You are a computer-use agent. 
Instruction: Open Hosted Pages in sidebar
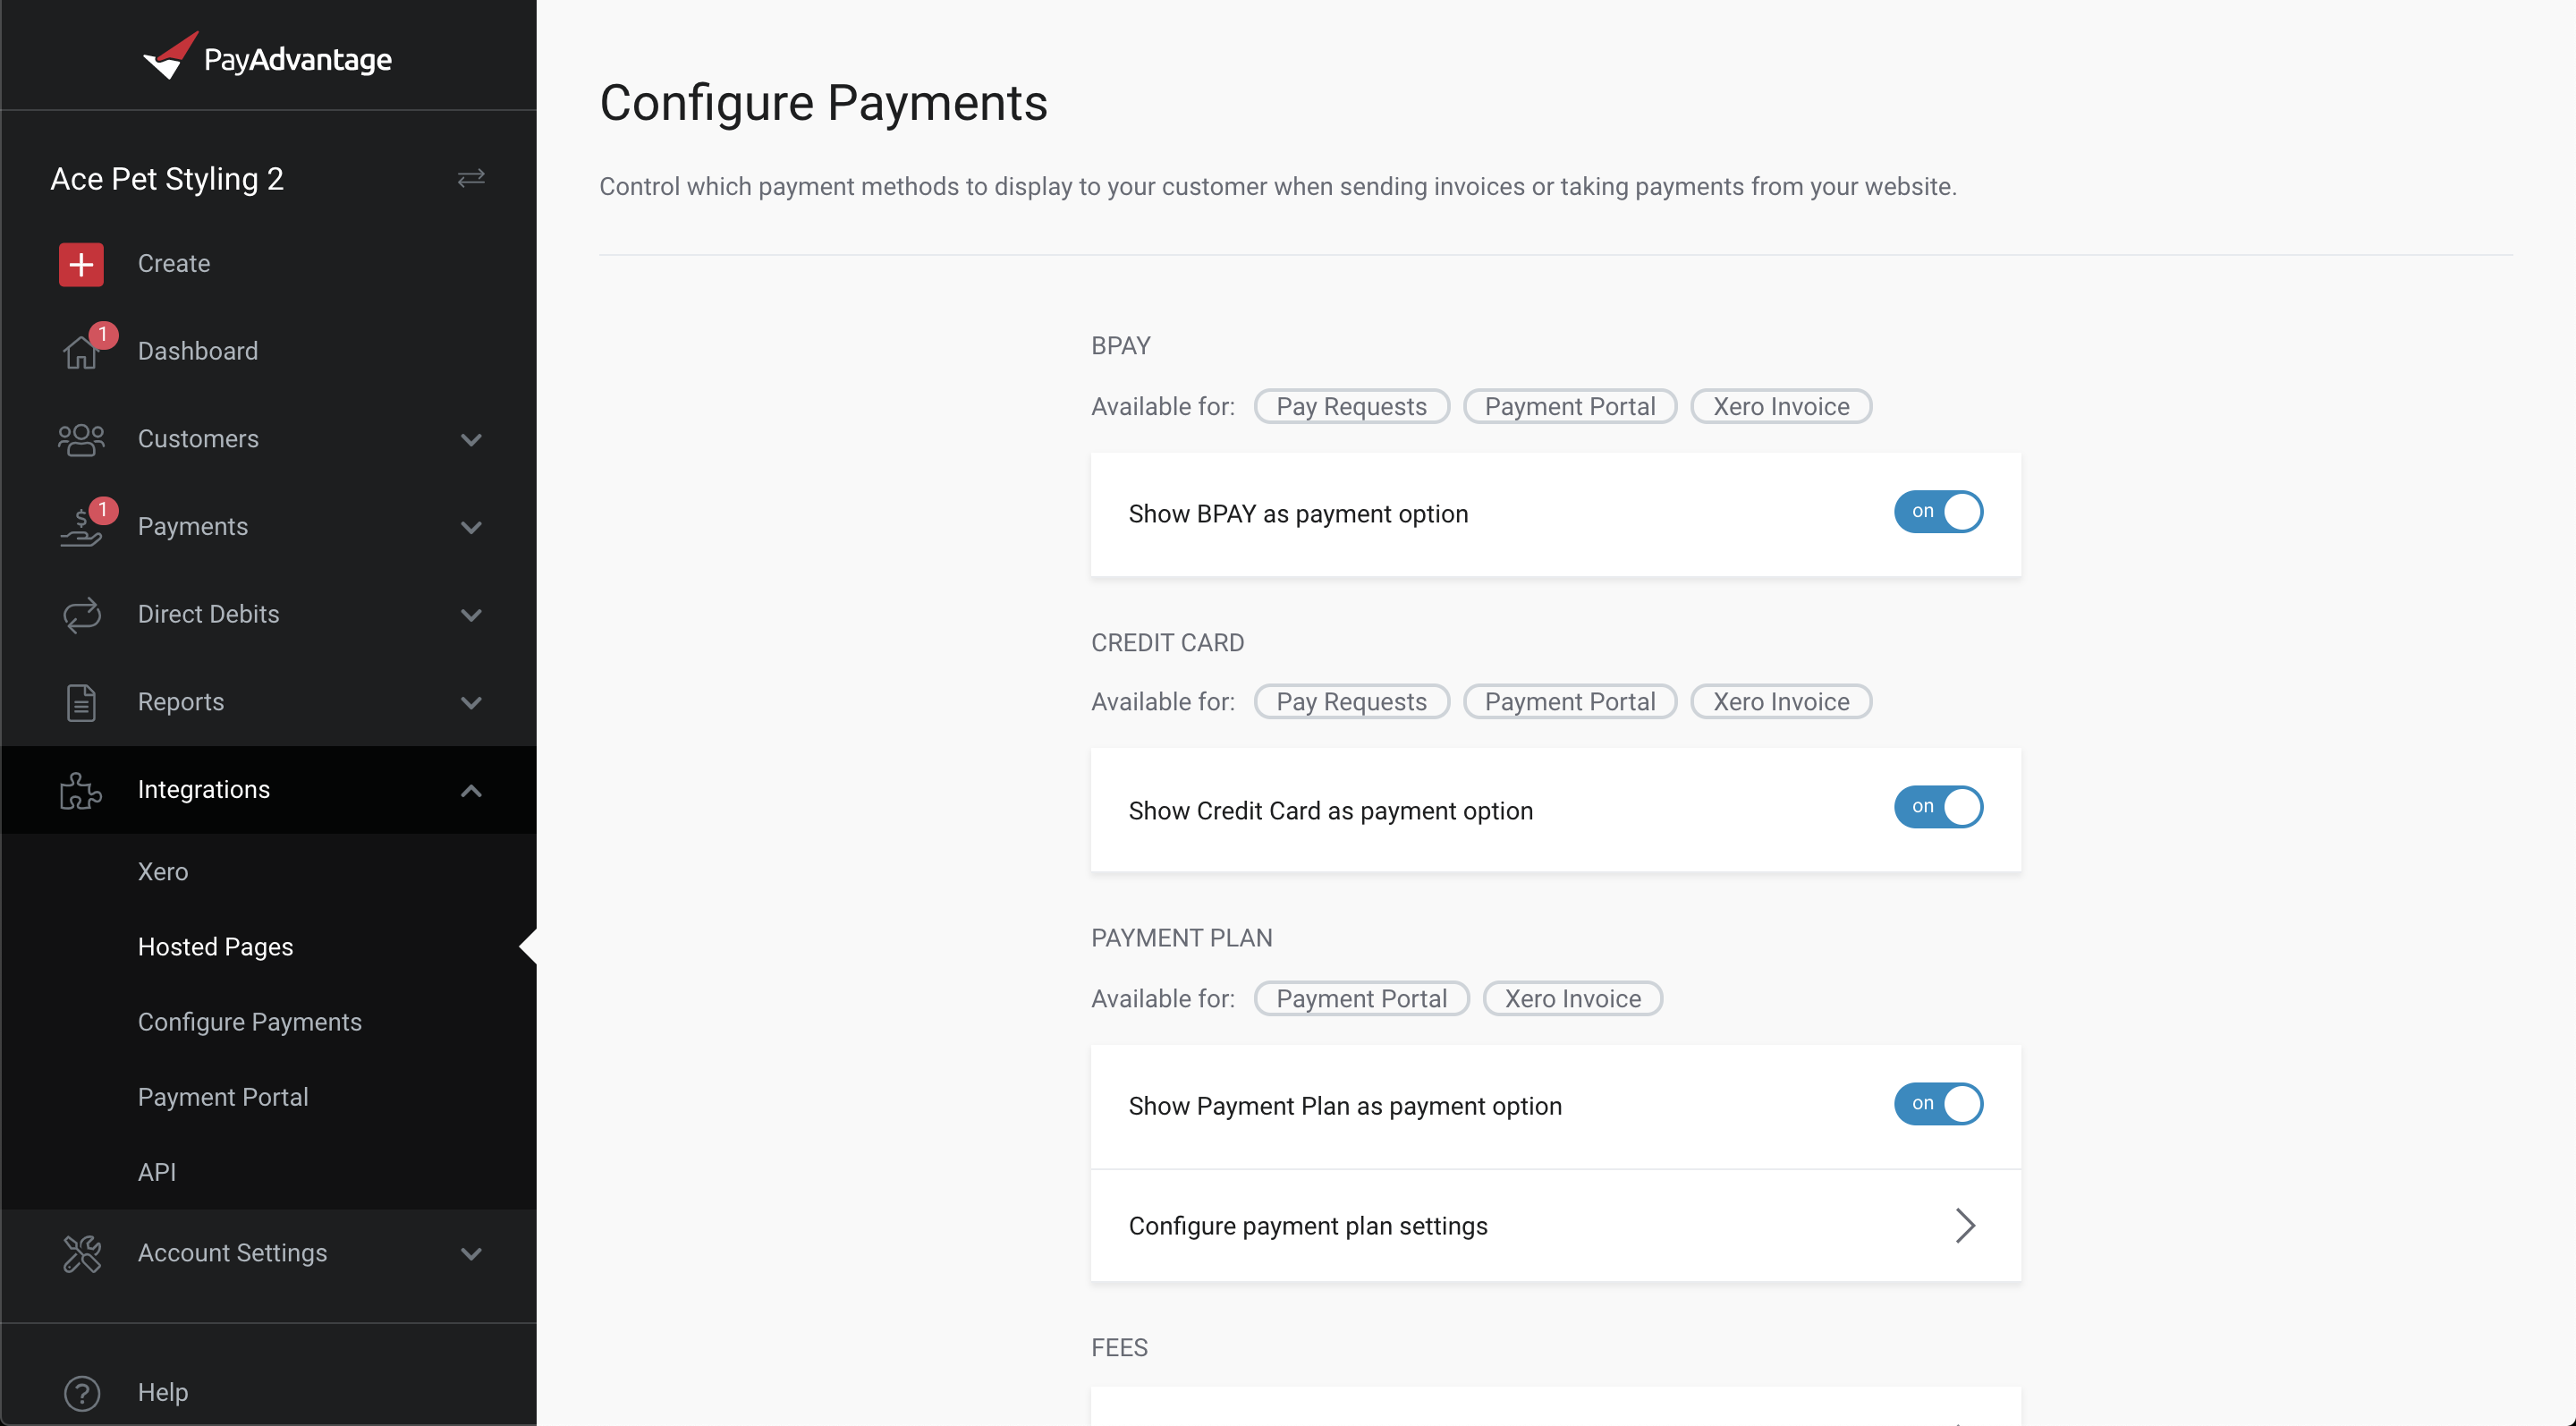[x=216, y=946]
